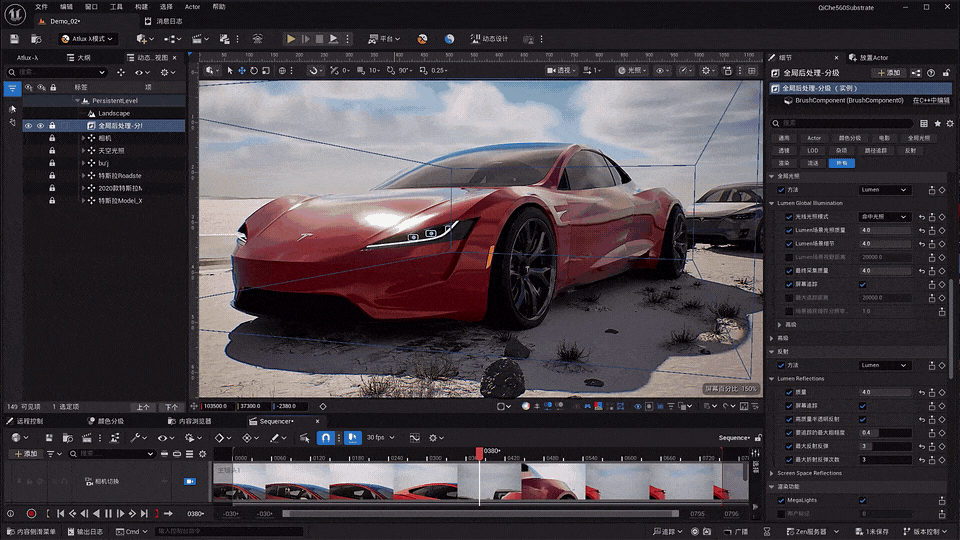Open the 平台 platforms dropdown
The image size is (960, 540).
(384, 39)
